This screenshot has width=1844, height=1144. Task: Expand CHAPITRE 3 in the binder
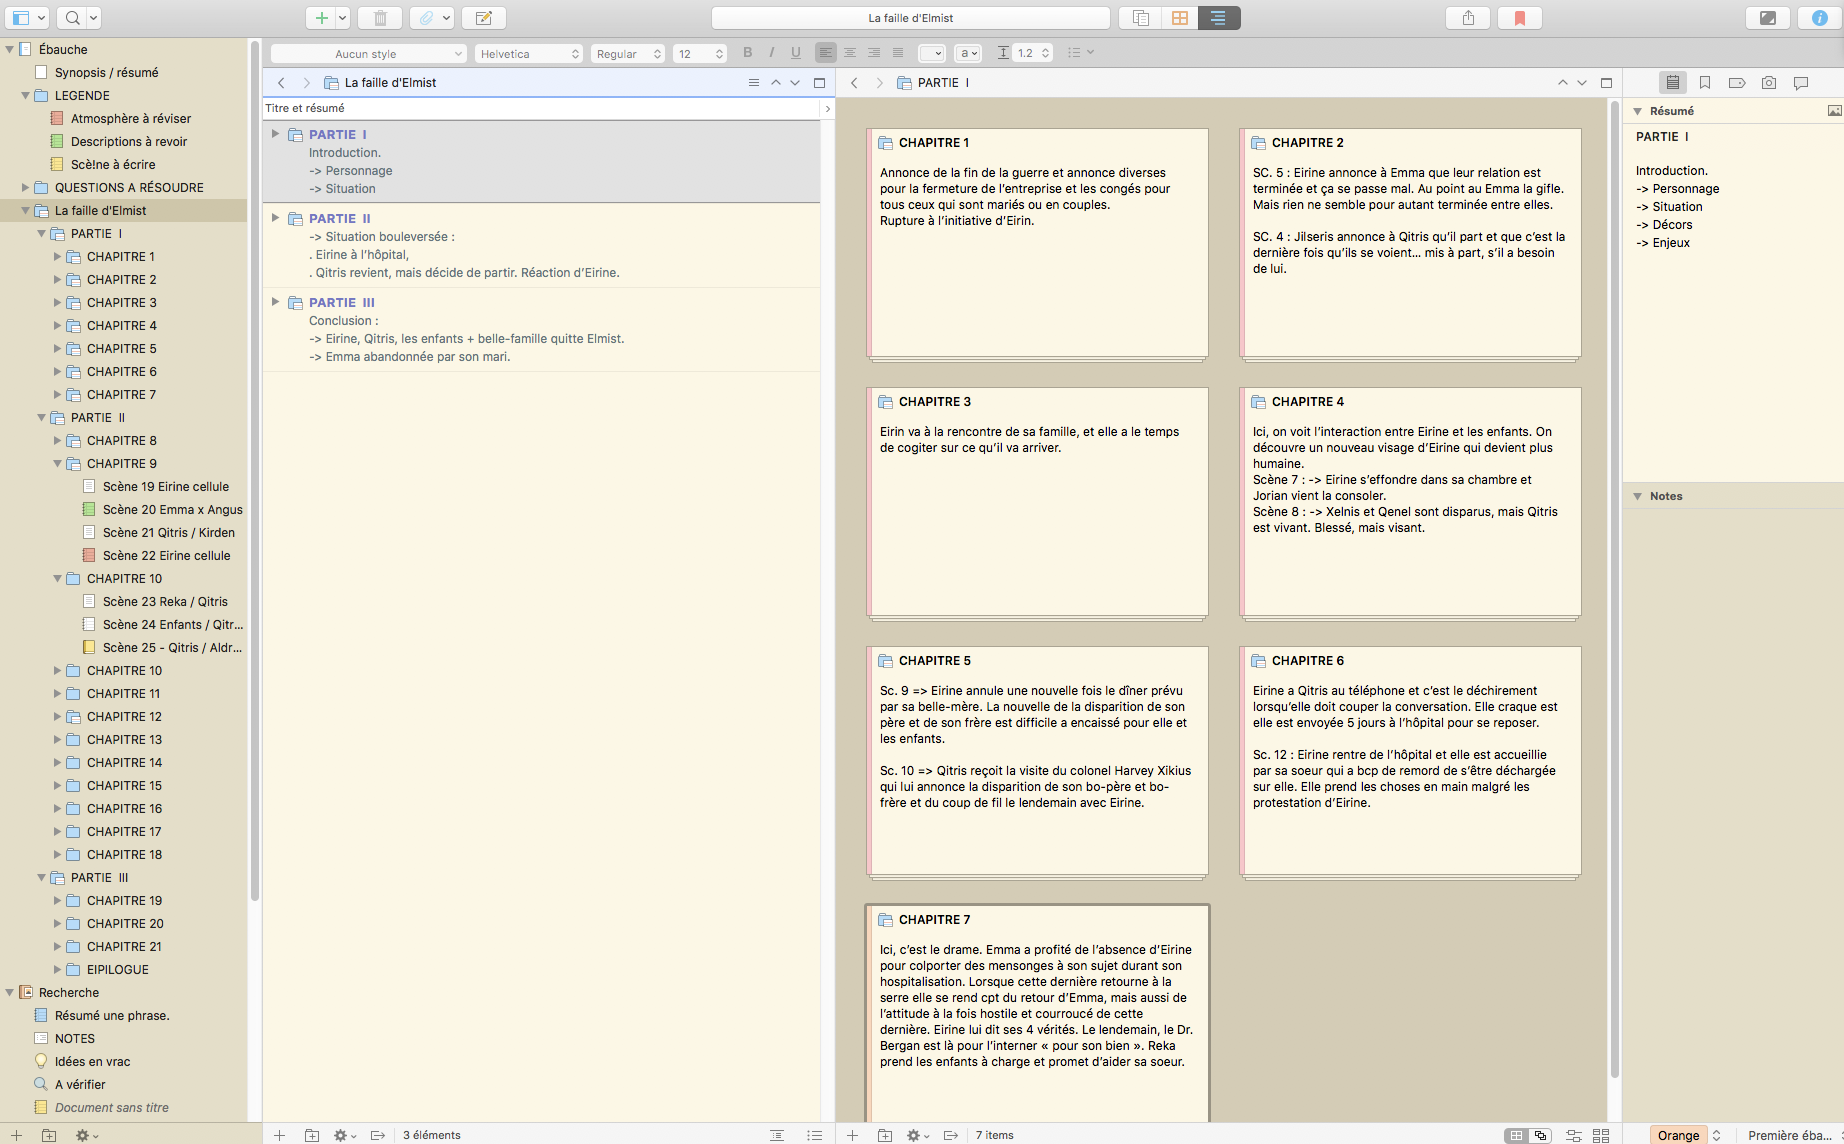(58, 303)
